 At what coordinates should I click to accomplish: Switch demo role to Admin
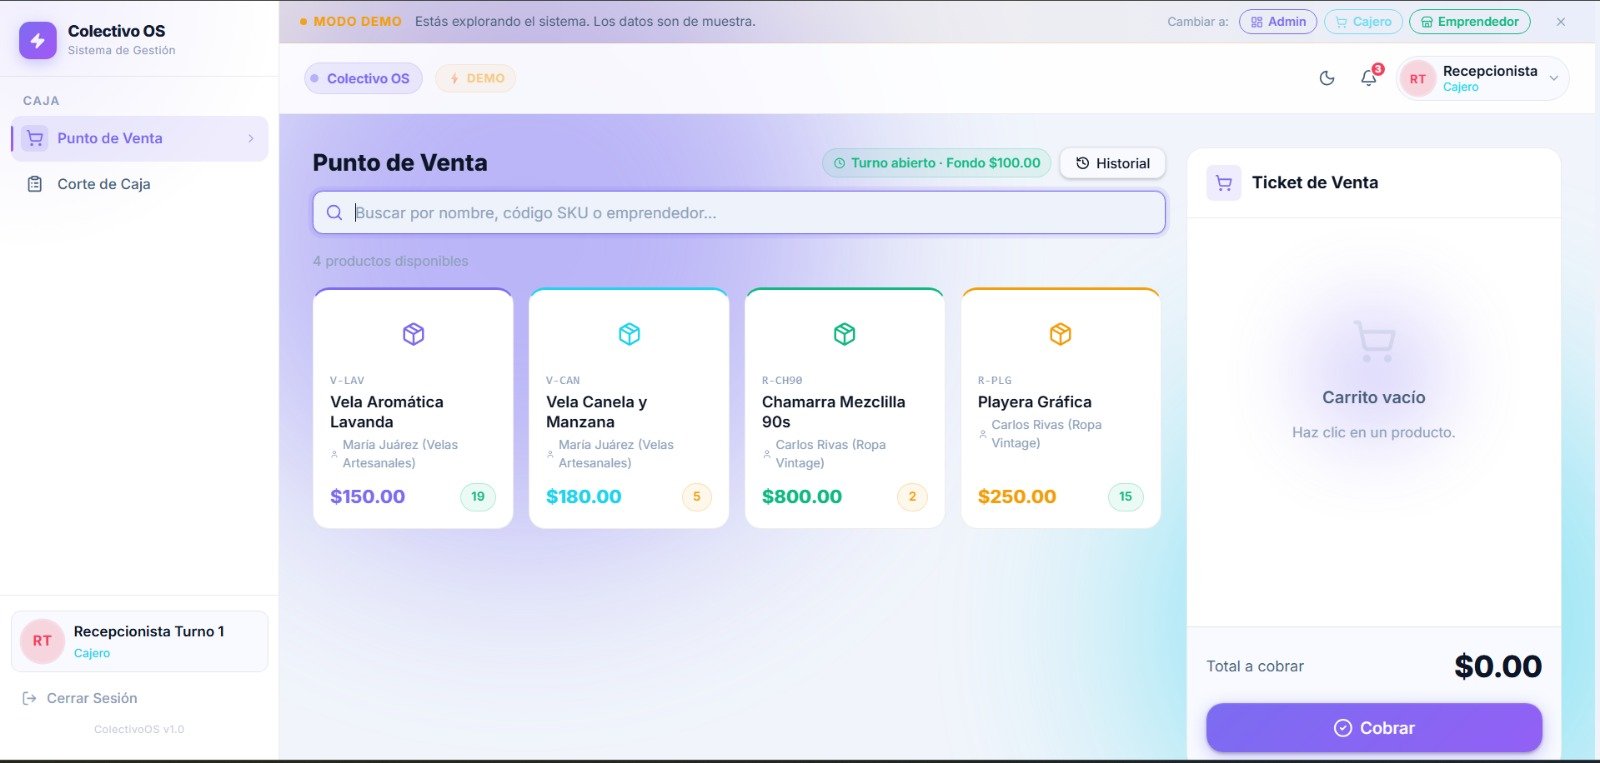pyautogui.click(x=1278, y=22)
